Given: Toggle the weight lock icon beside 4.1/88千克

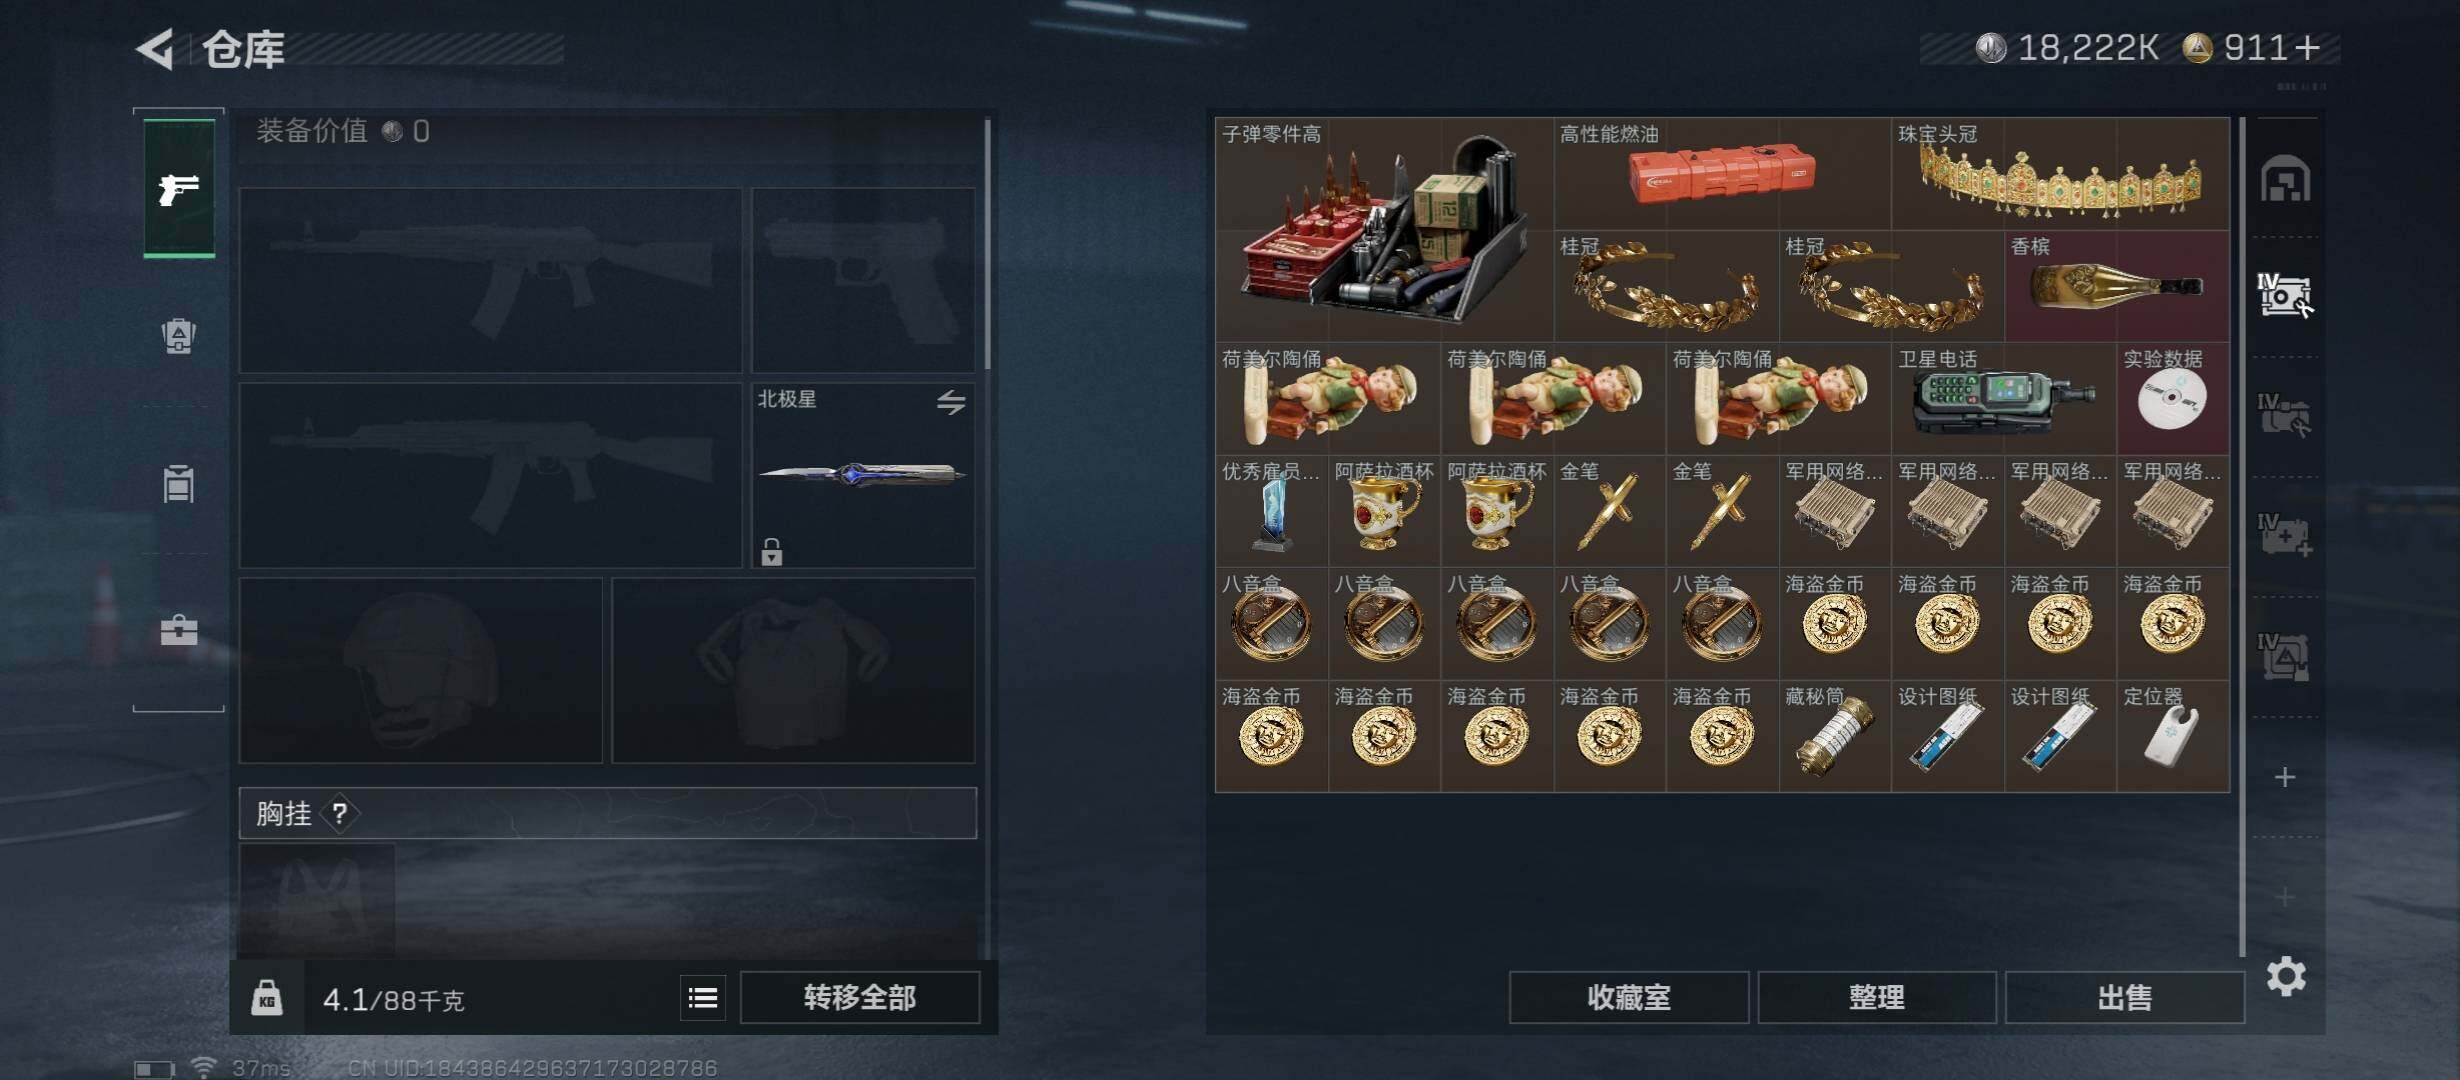Looking at the screenshot, I should pyautogui.click(x=266, y=998).
